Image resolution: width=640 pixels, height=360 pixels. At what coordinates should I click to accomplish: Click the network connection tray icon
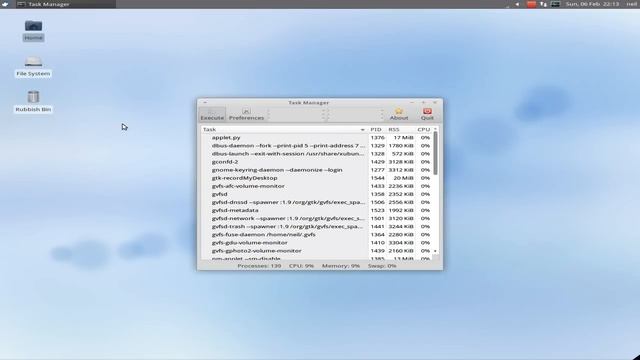543,4
